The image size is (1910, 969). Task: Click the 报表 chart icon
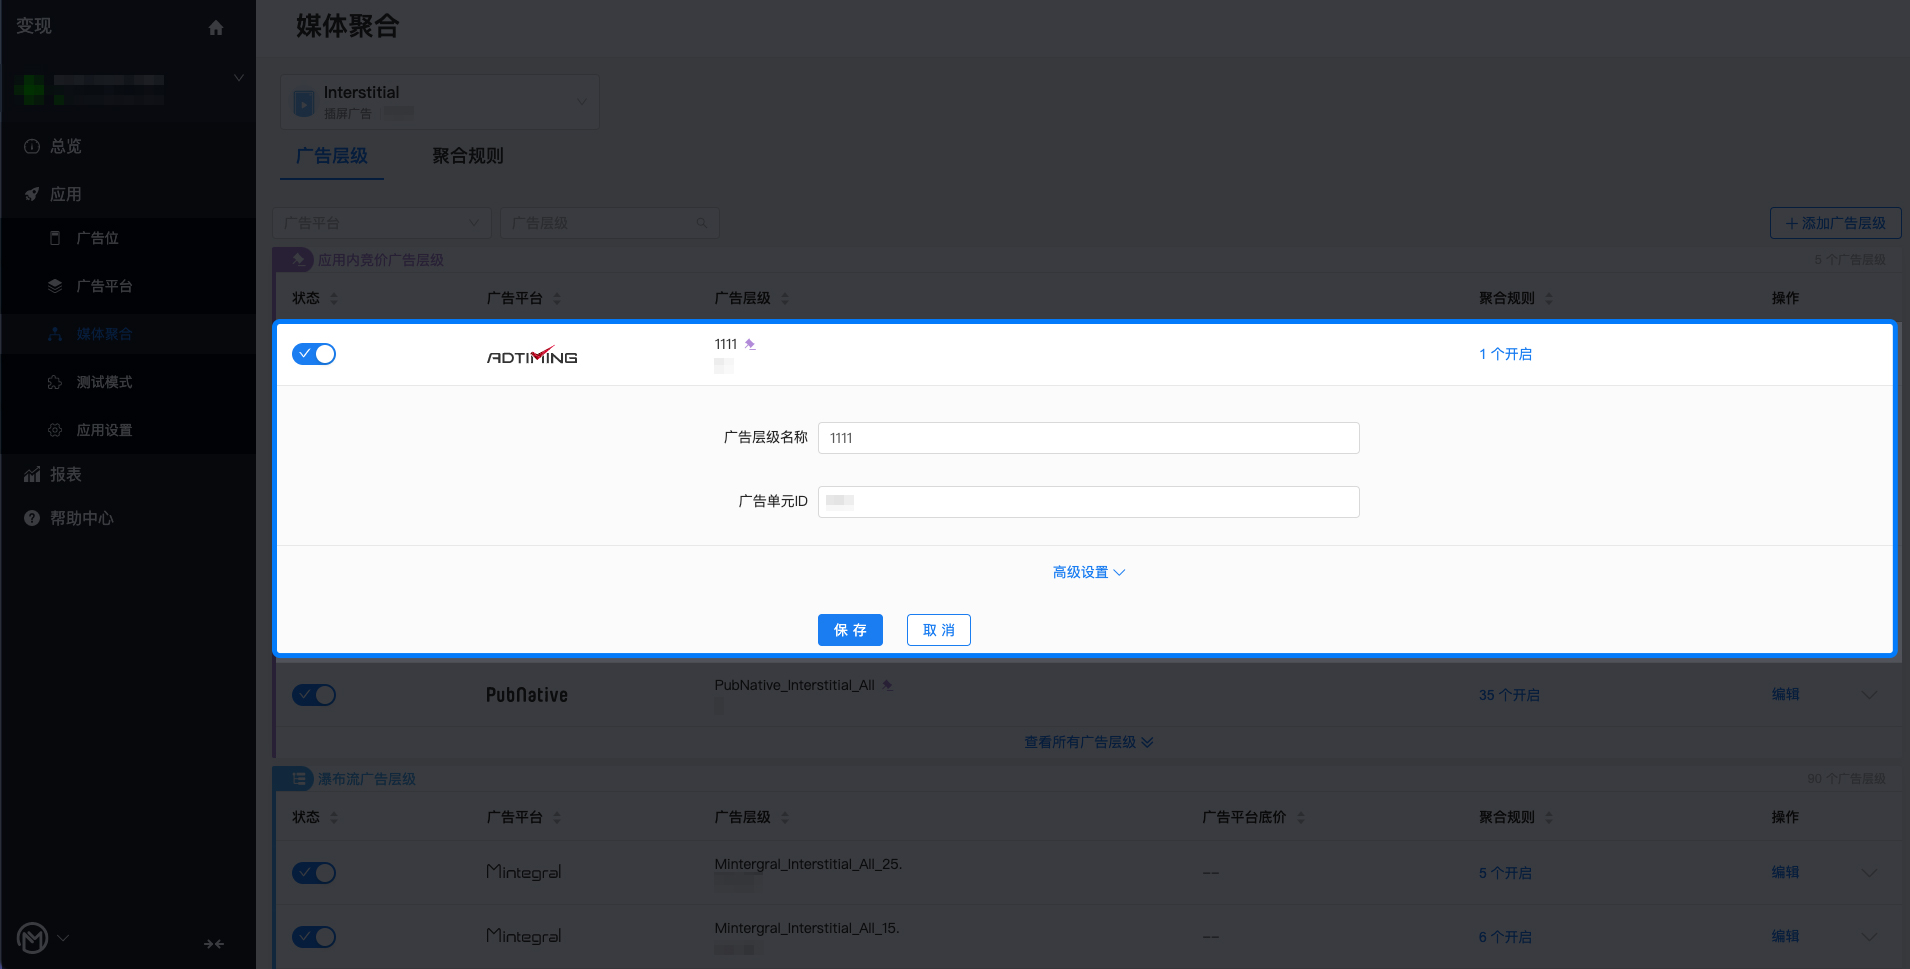click(x=32, y=474)
